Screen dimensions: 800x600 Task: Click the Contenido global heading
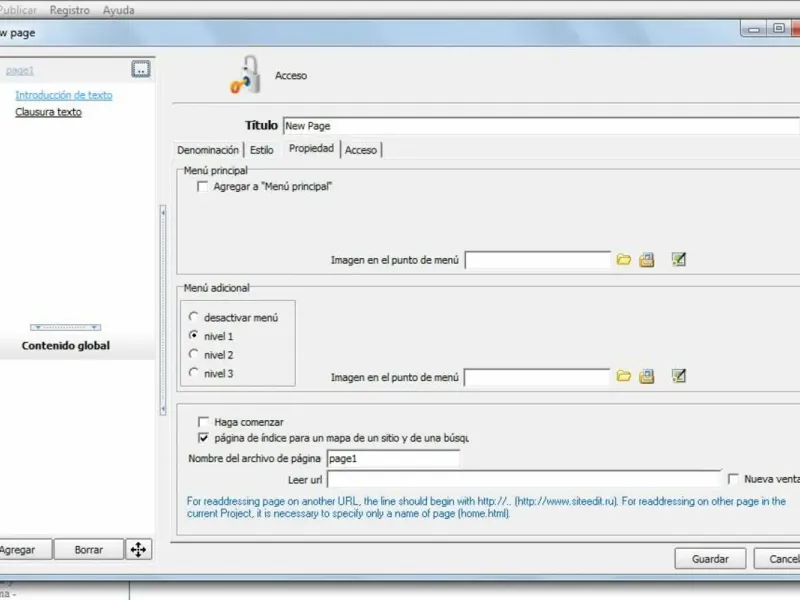coord(66,345)
